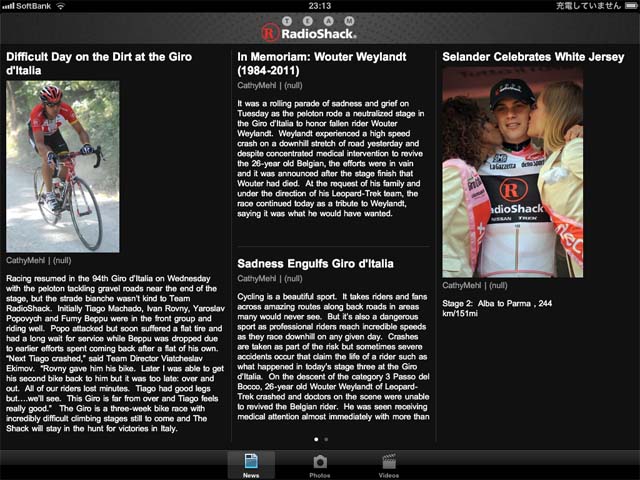This screenshot has width=640, height=480.
Task: Switch to the Photos camera icon
Action: click(320, 462)
